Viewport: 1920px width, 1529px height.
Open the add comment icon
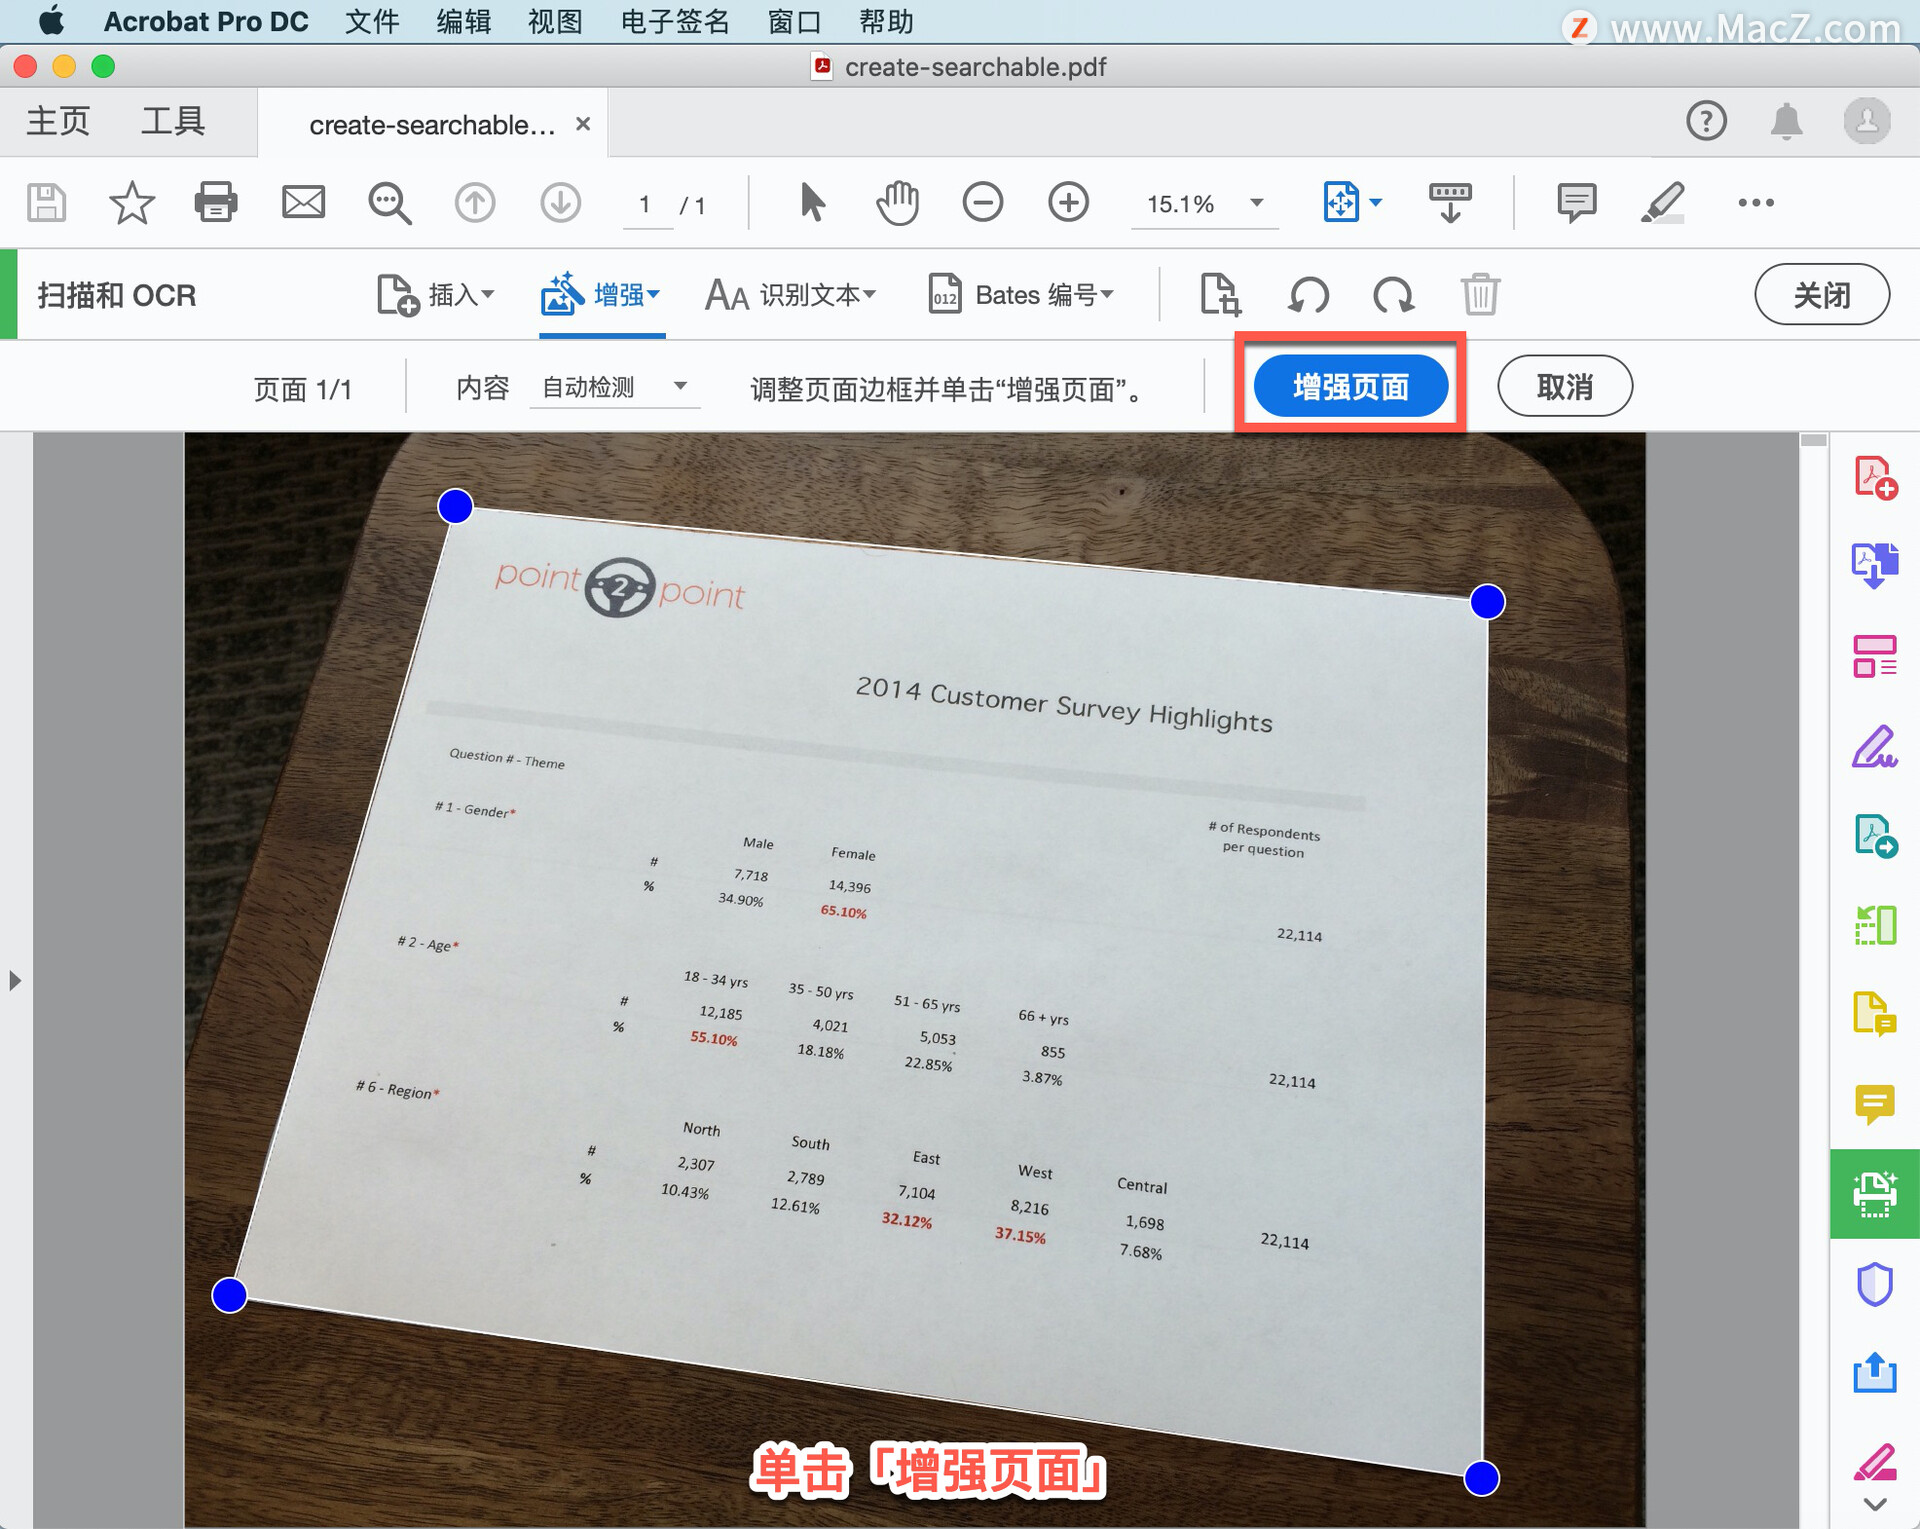tap(1576, 203)
